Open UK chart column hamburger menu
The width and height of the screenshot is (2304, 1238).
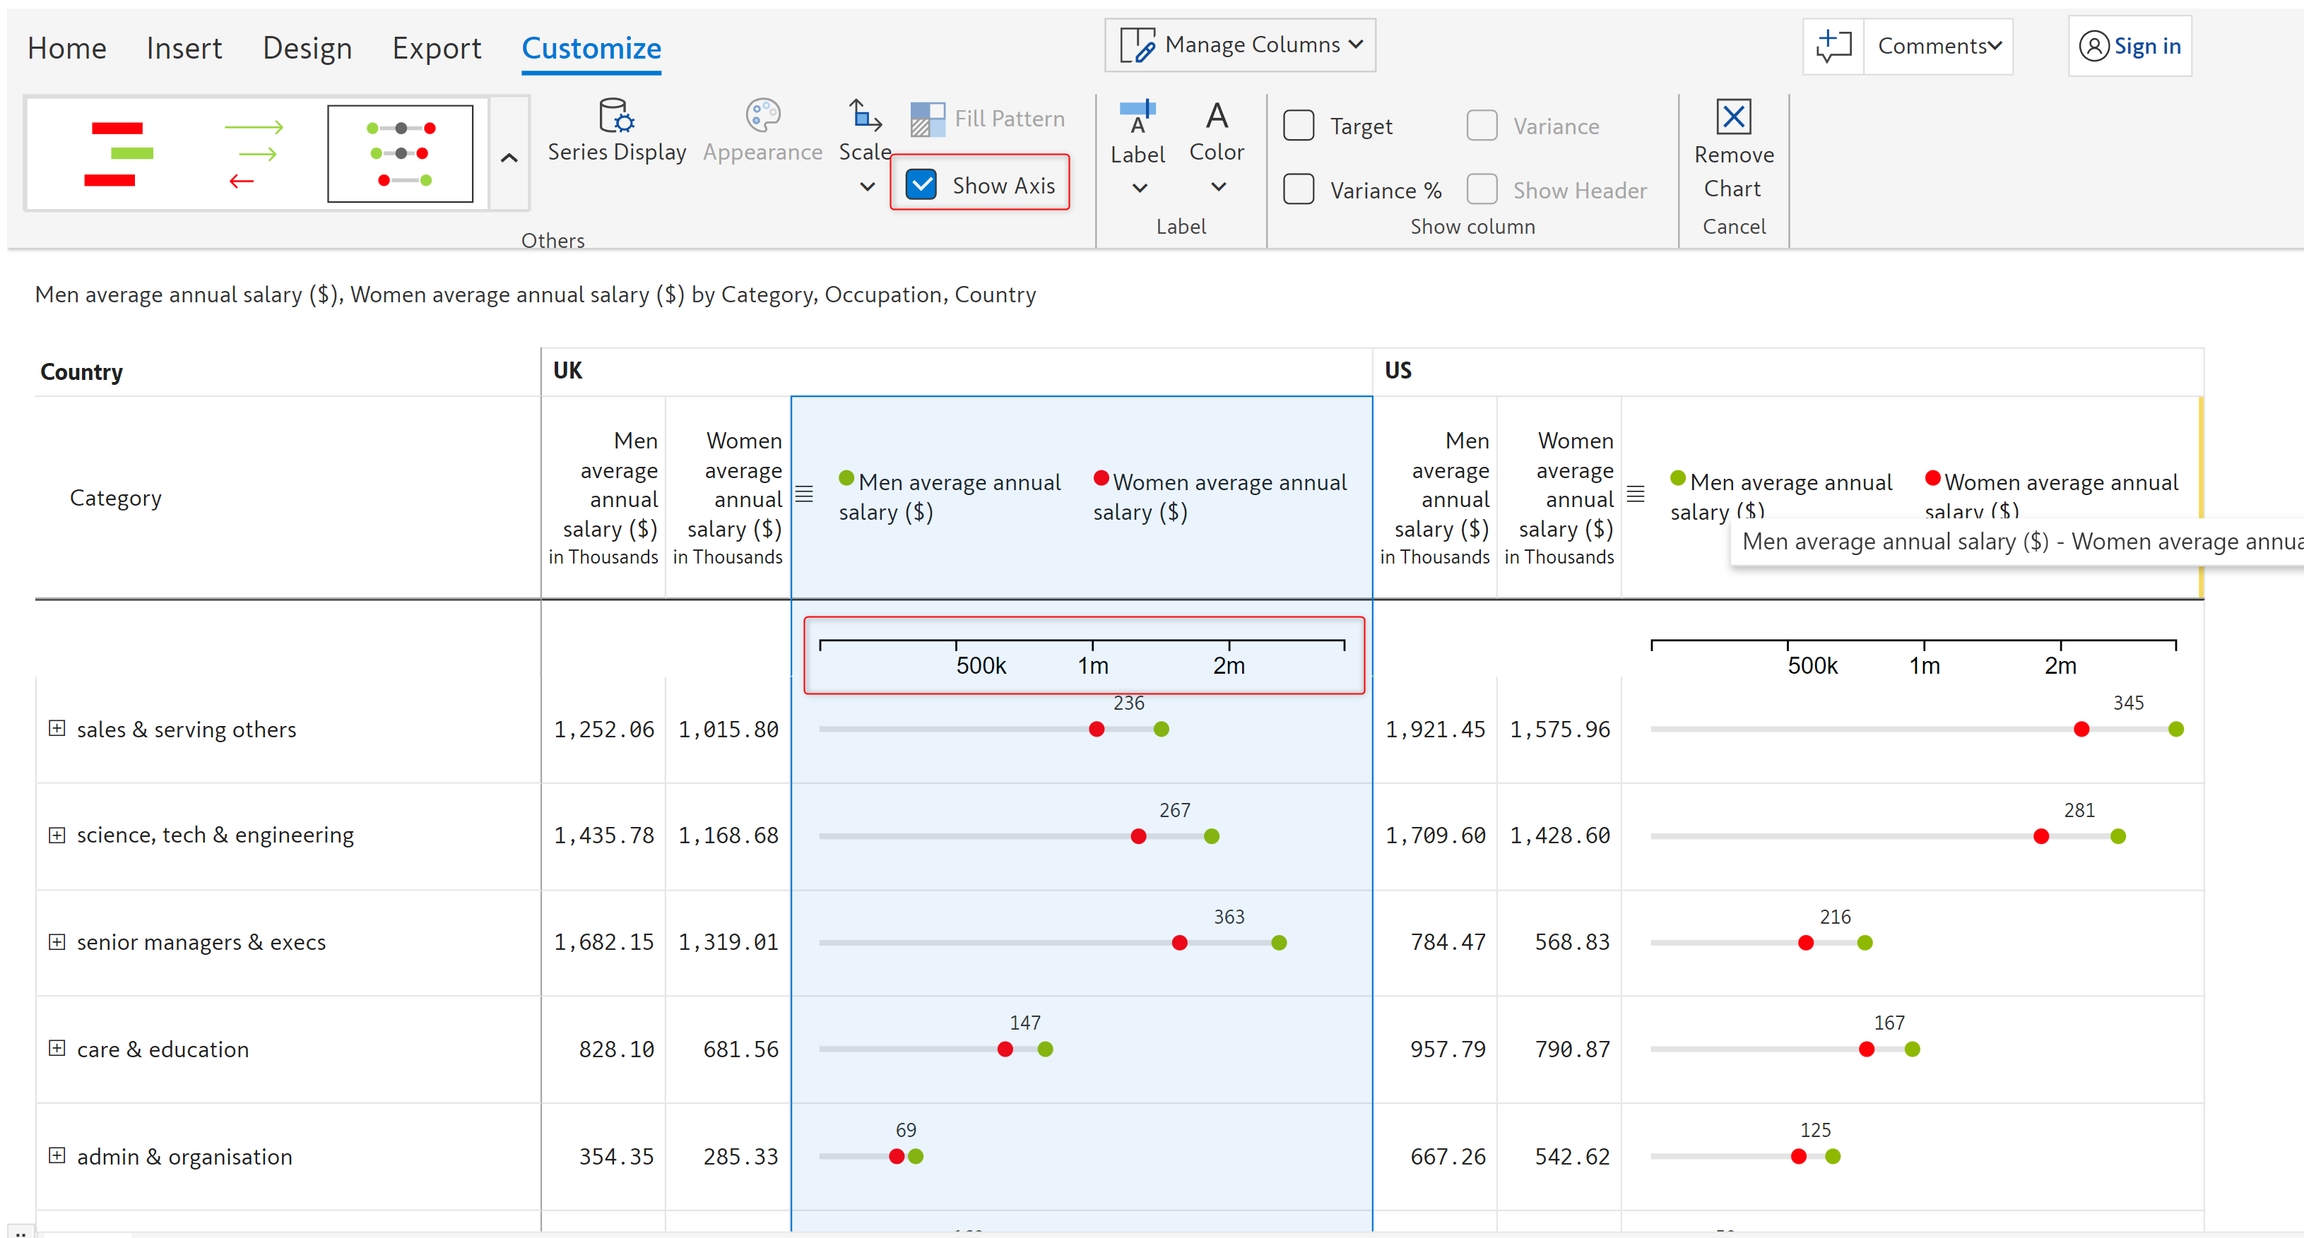click(804, 494)
